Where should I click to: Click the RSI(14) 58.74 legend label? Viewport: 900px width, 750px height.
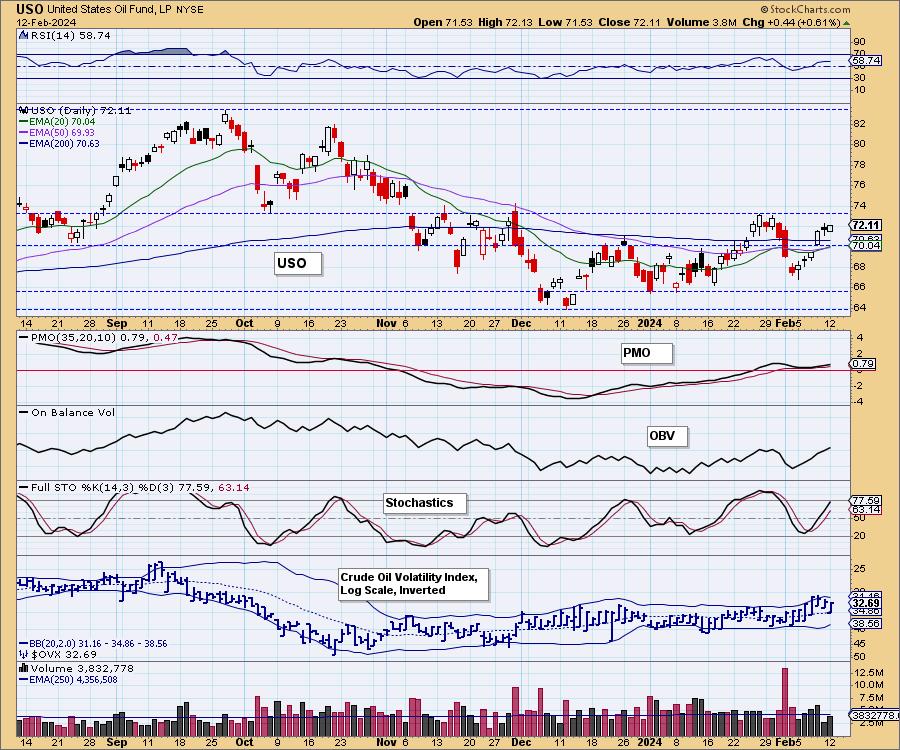tap(71, 35)
